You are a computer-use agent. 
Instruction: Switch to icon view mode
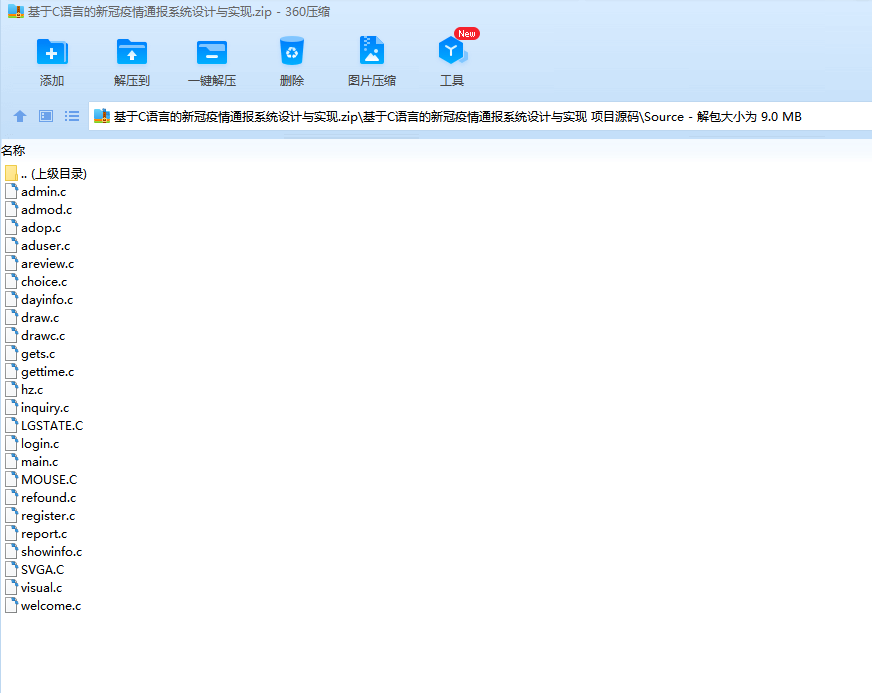[x=46, y=116]
